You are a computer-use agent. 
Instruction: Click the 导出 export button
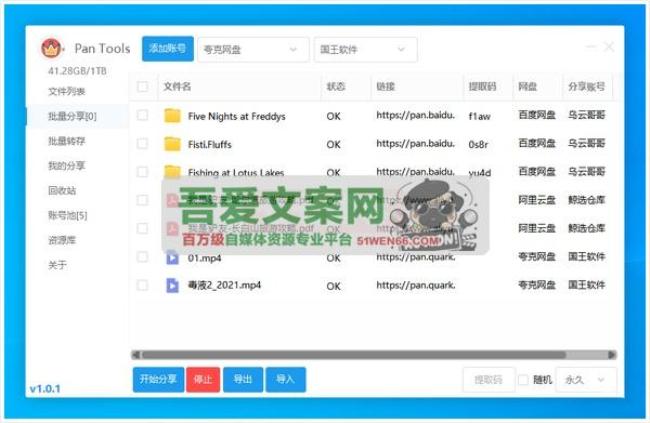(243, 379)
